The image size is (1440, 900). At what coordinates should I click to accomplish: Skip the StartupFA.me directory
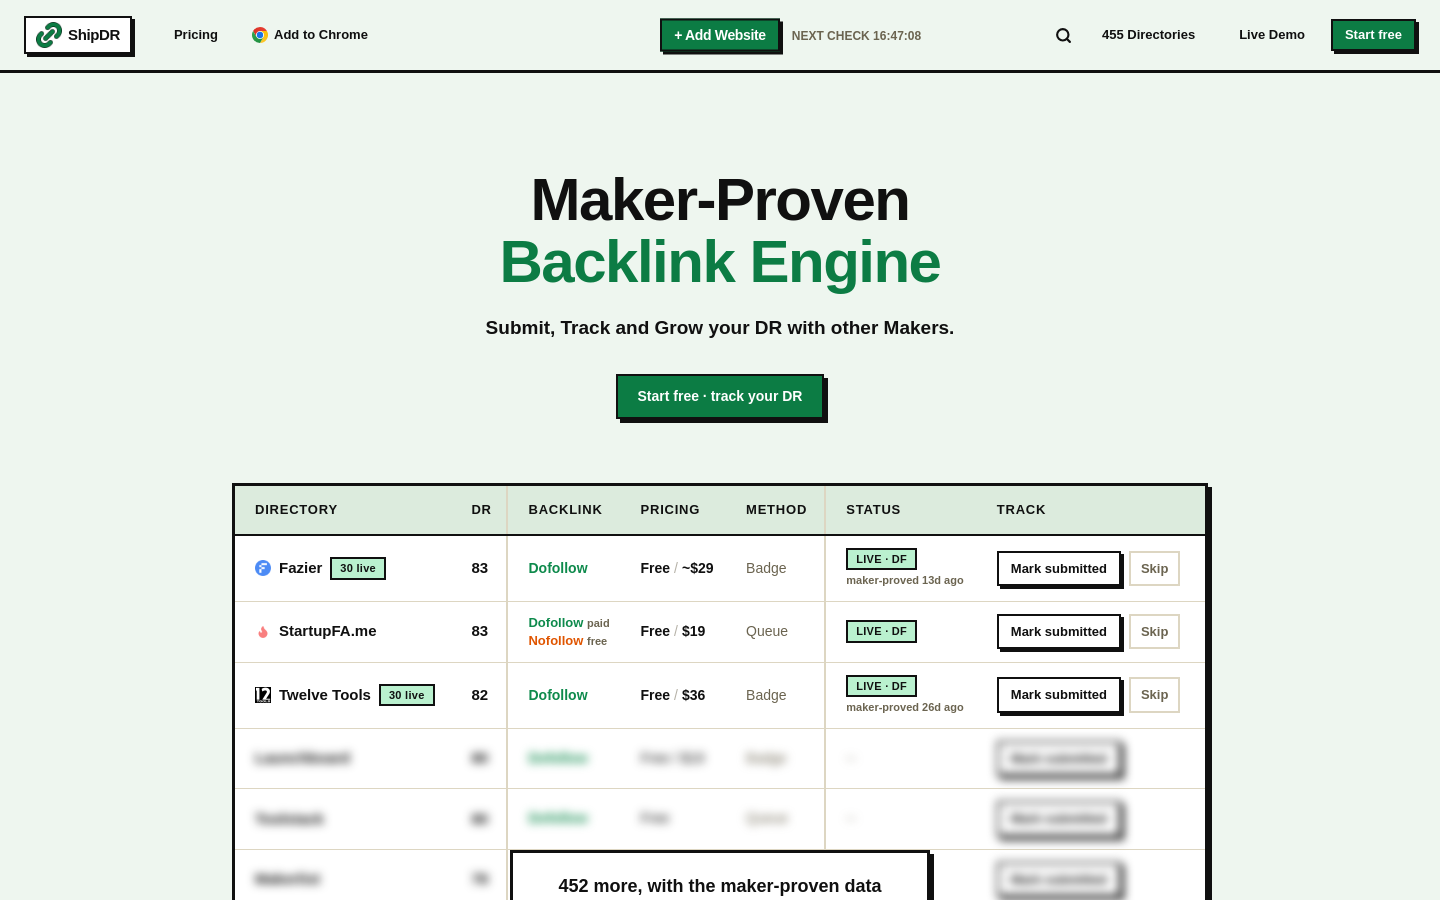point(1154,631)
